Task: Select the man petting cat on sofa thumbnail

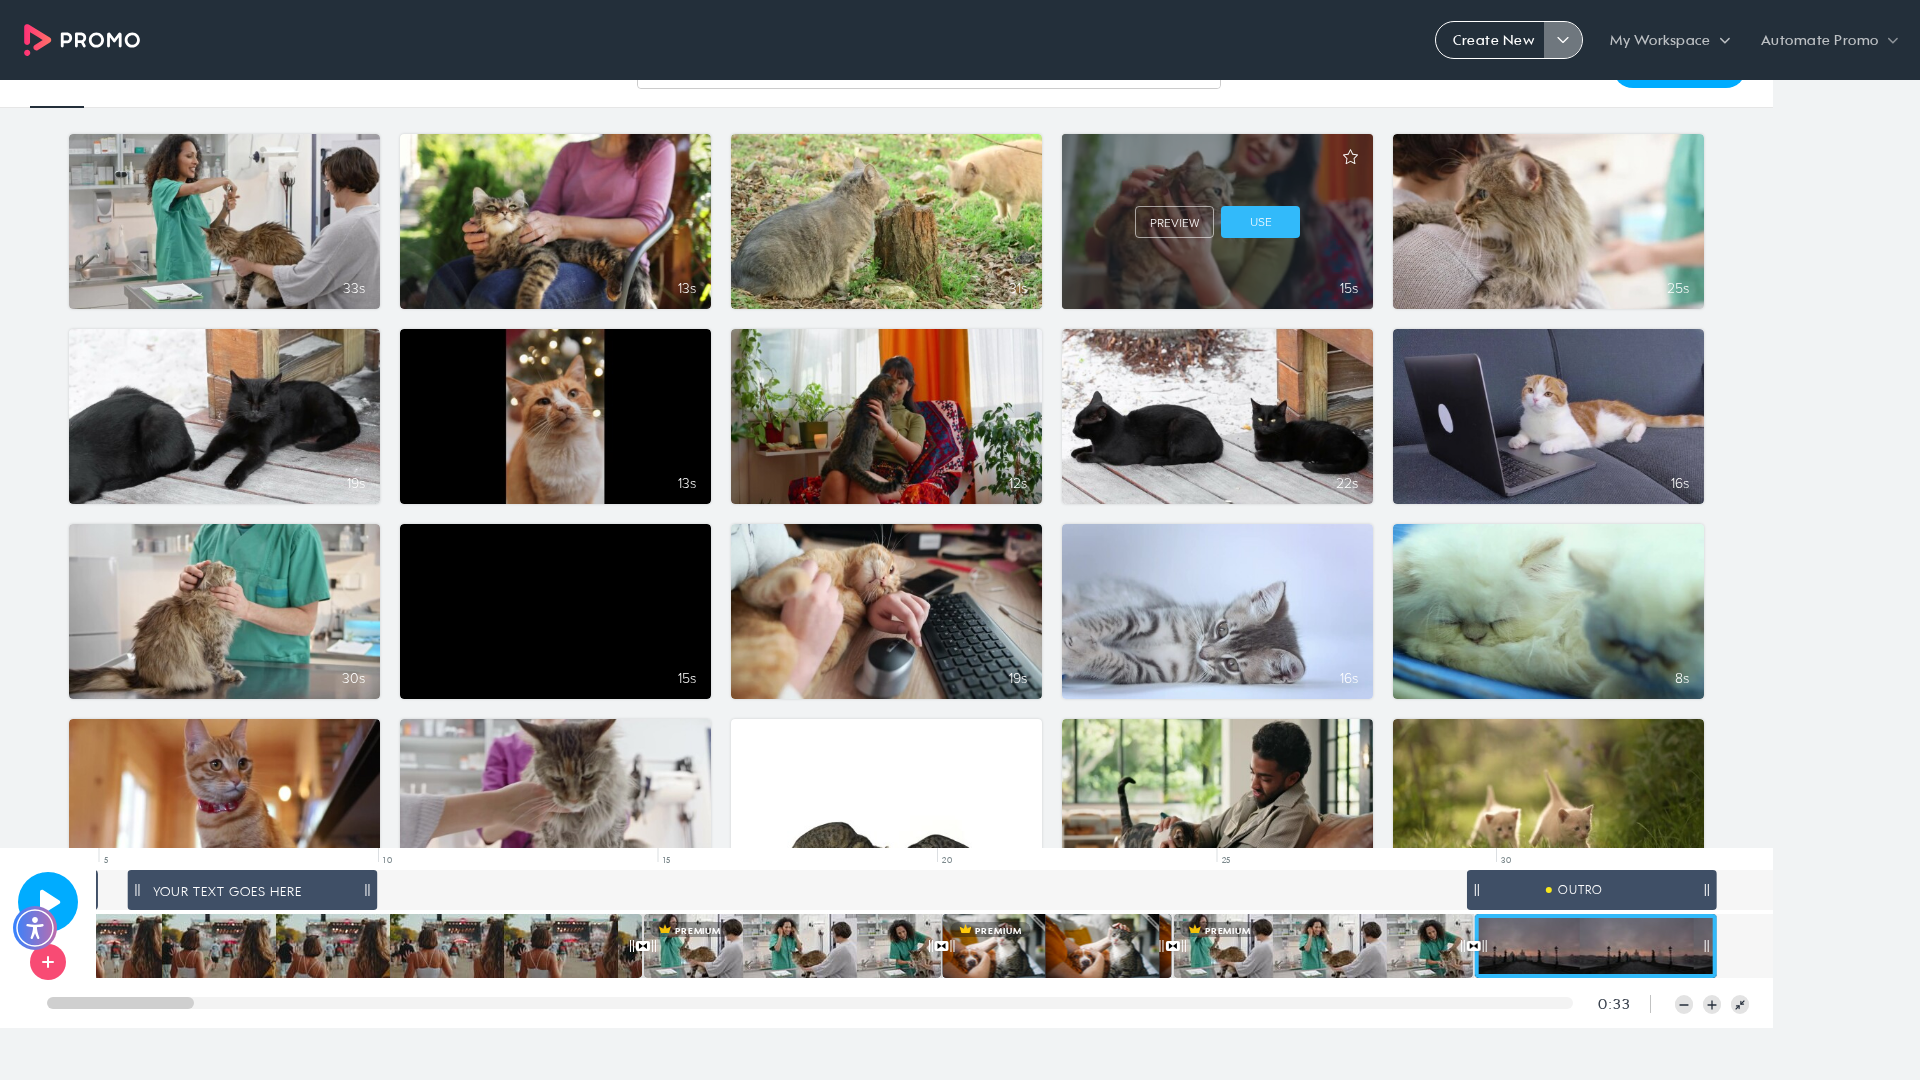Action: [x=1217, y=783]
